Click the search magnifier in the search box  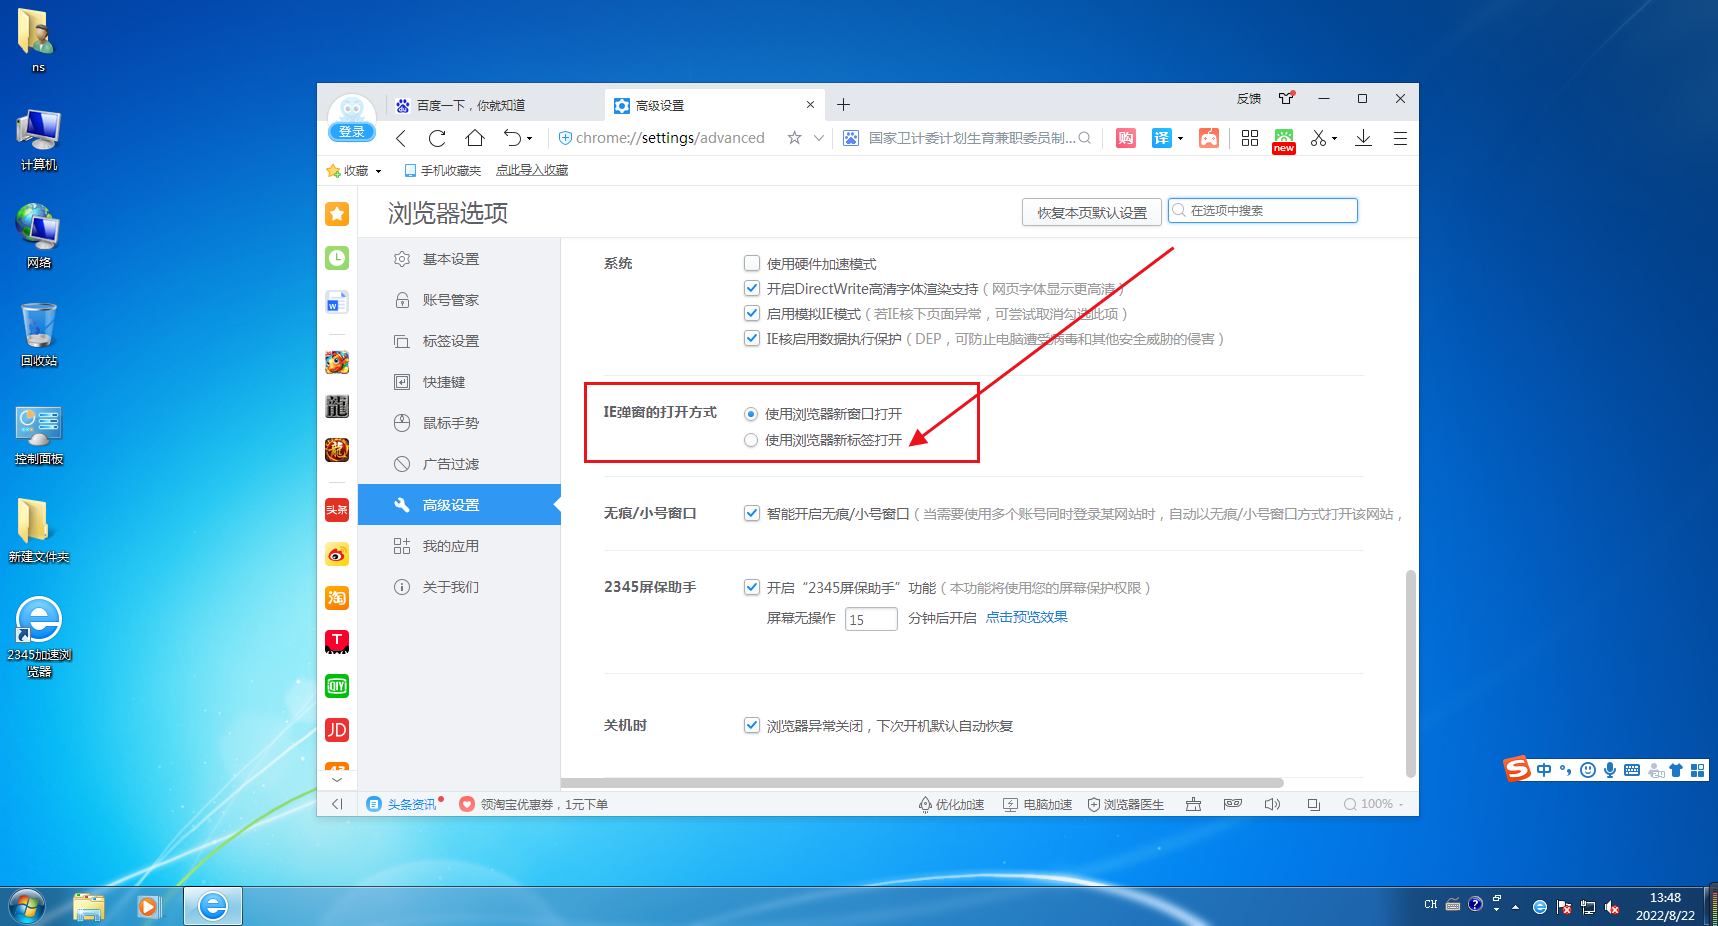click(x=1085, y=138)
